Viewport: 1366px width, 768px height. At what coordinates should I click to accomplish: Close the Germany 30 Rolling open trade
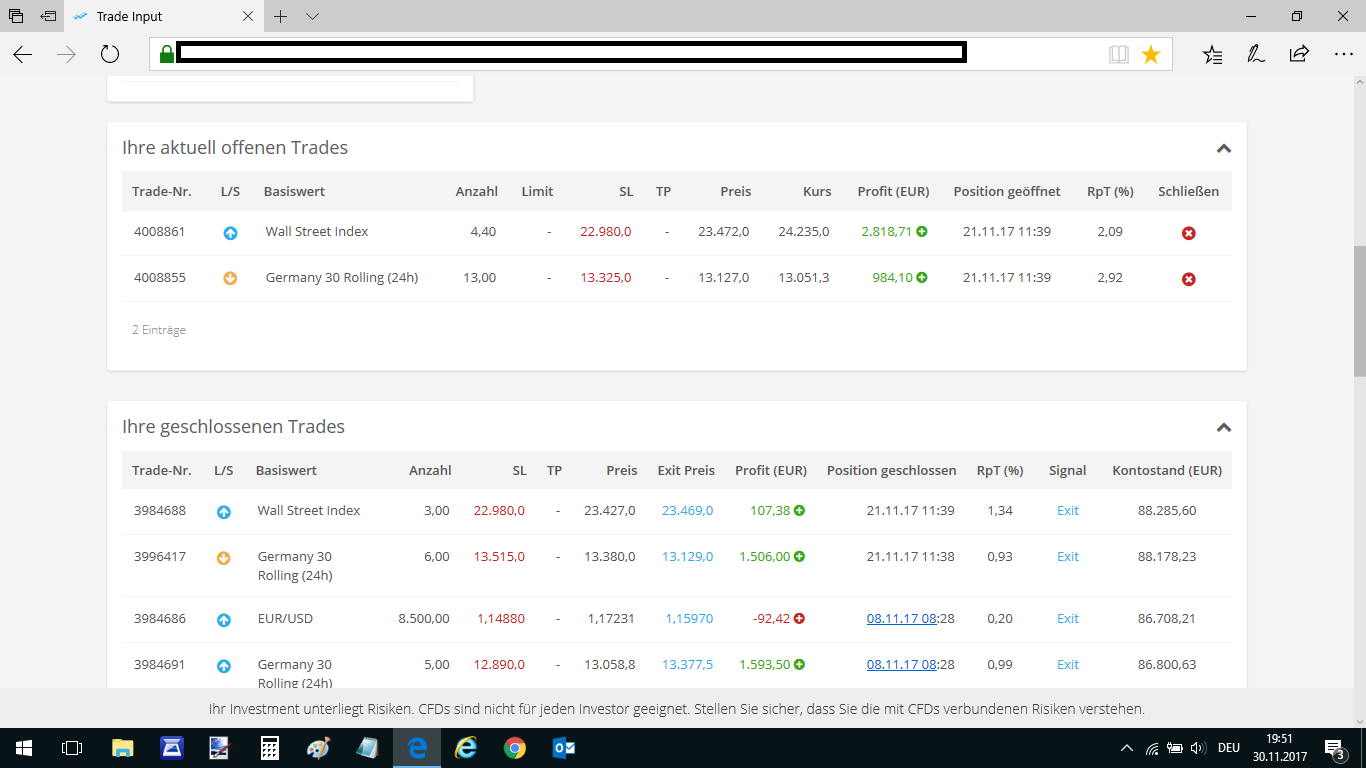[x=1188, y=279]
